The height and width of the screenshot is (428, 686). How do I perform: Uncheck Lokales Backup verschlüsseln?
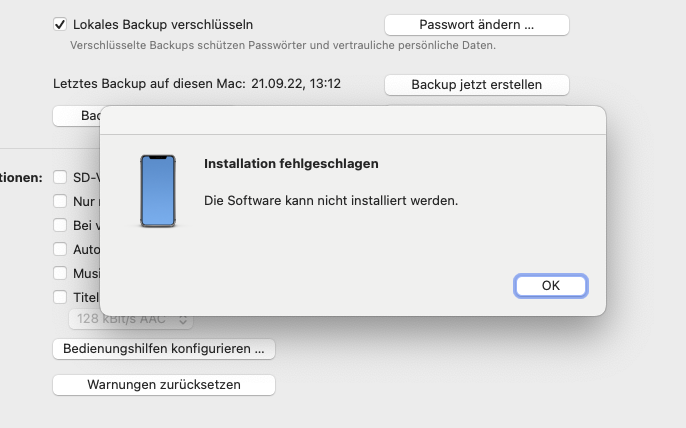pyautogui.click(x=61, y=24)
